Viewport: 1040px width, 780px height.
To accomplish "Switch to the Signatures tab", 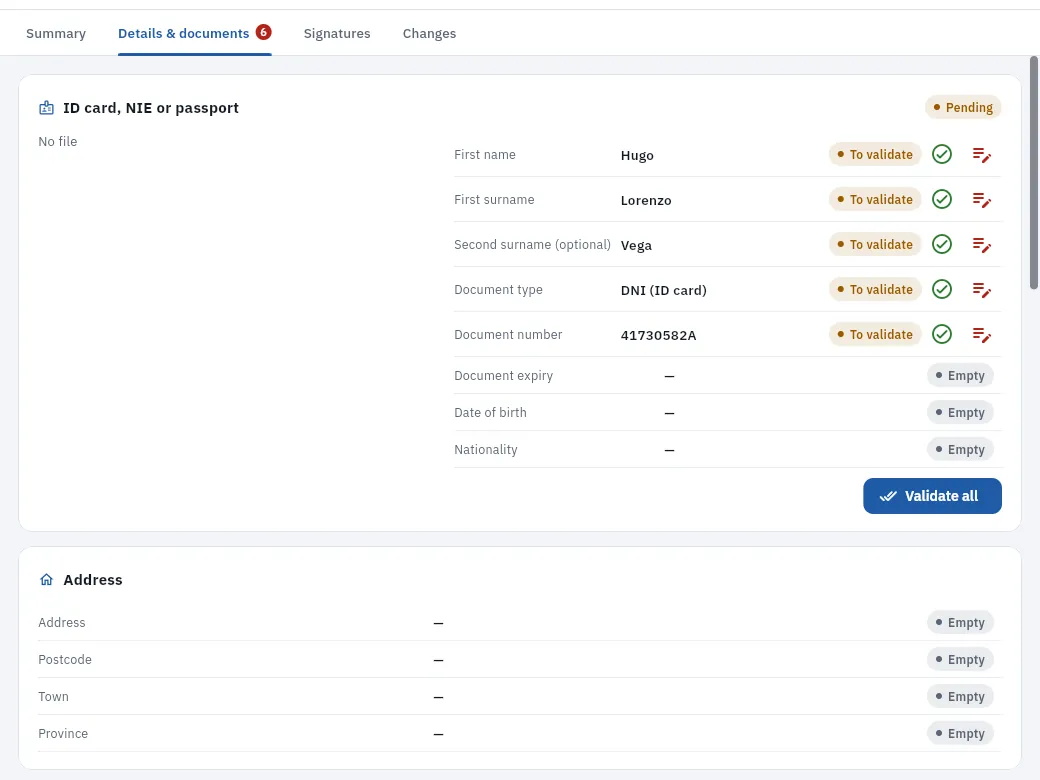I will (337, 33).
